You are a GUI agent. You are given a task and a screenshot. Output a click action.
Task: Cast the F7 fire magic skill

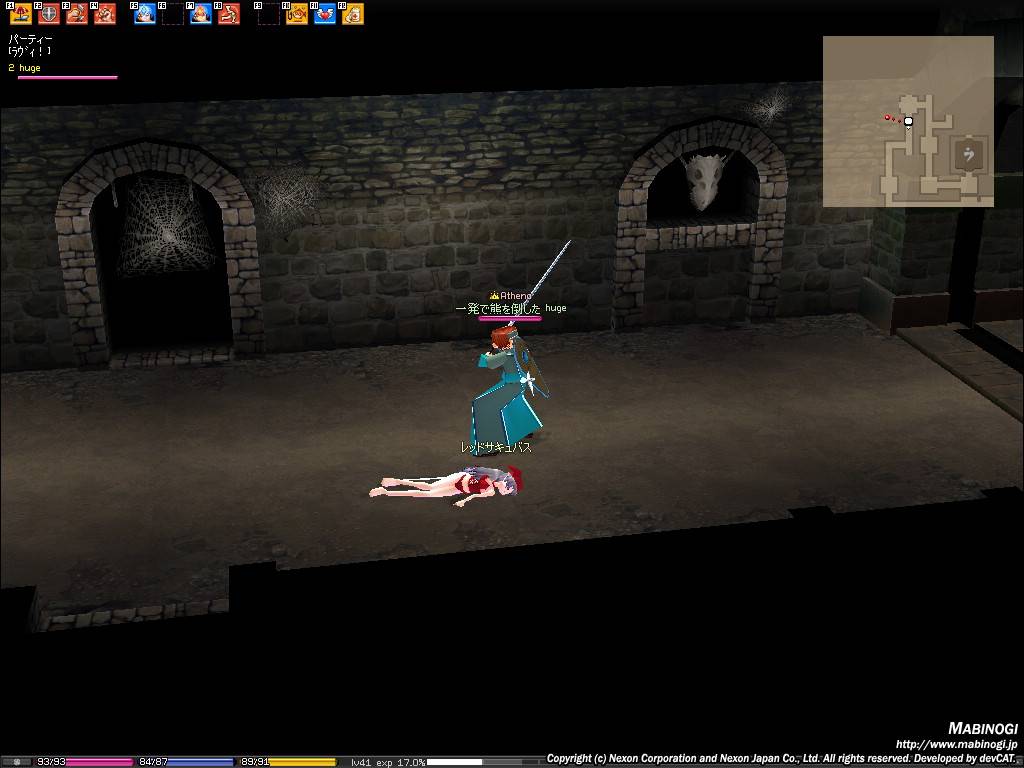tap(200, 14)
